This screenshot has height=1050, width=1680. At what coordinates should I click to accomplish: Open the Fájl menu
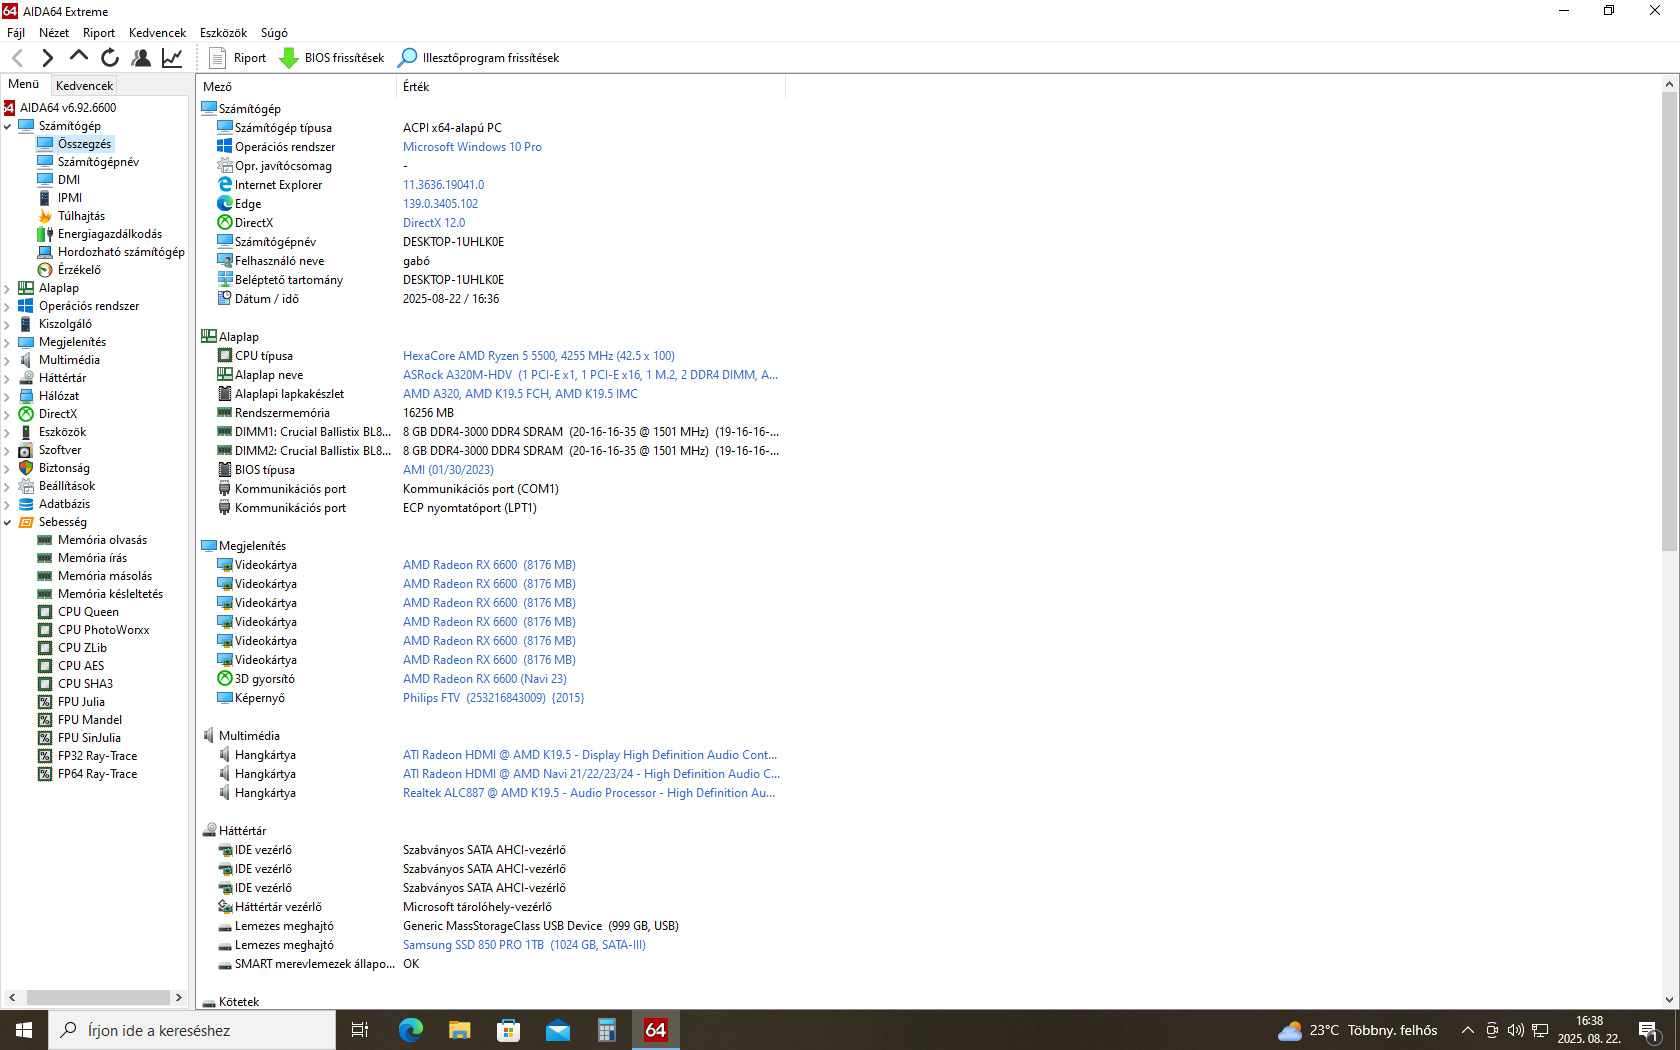[x=16, y=33]
